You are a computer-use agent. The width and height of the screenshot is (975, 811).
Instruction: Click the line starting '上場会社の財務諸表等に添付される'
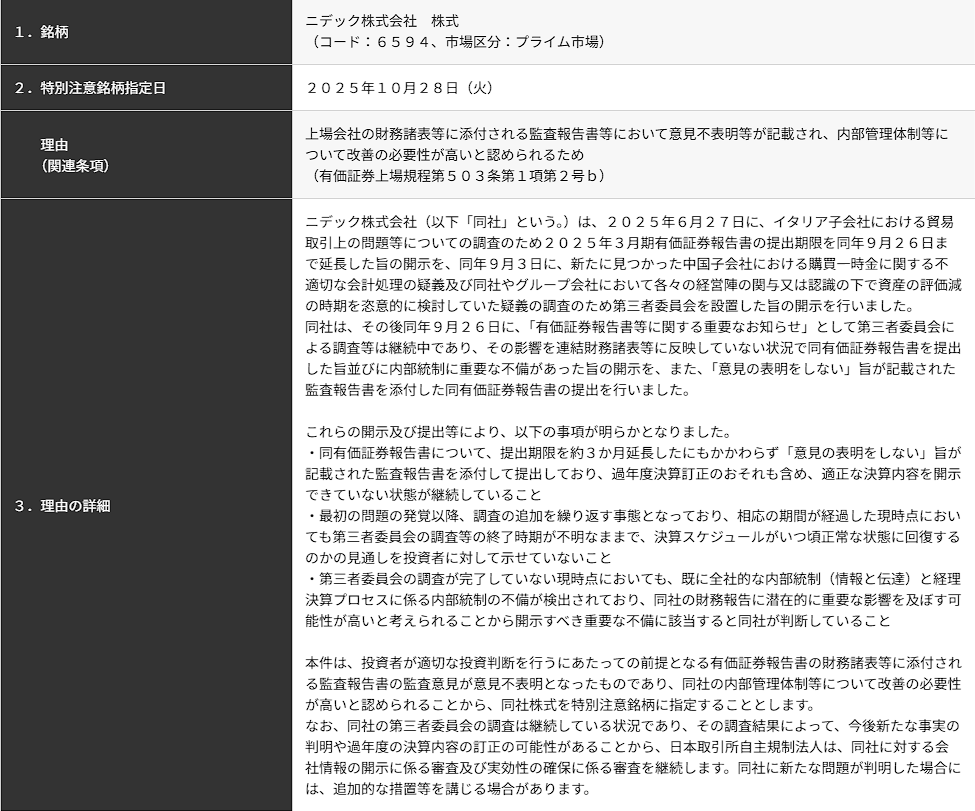coord(627,134)
